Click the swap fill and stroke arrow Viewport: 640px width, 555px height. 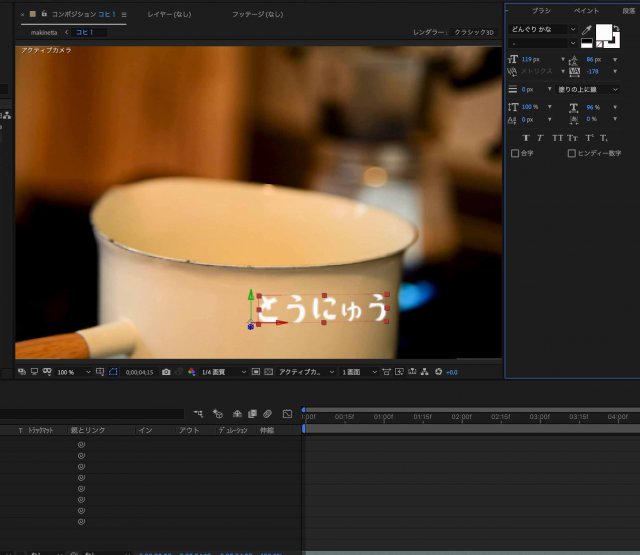[617, 27]
